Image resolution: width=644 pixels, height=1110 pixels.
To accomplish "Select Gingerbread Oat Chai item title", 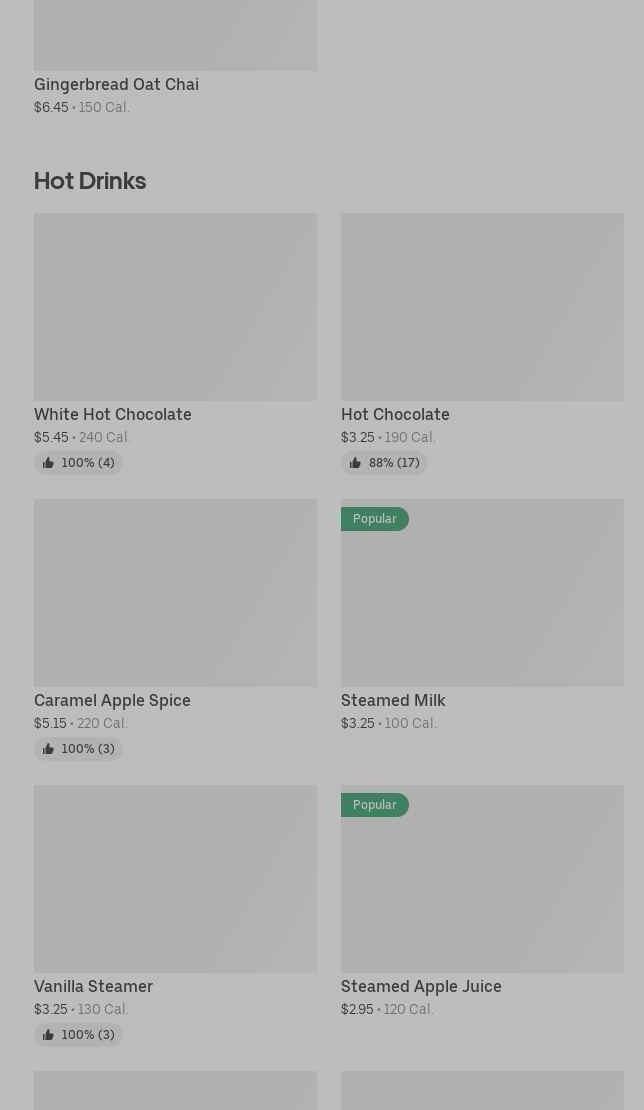I will pos(116,84).
